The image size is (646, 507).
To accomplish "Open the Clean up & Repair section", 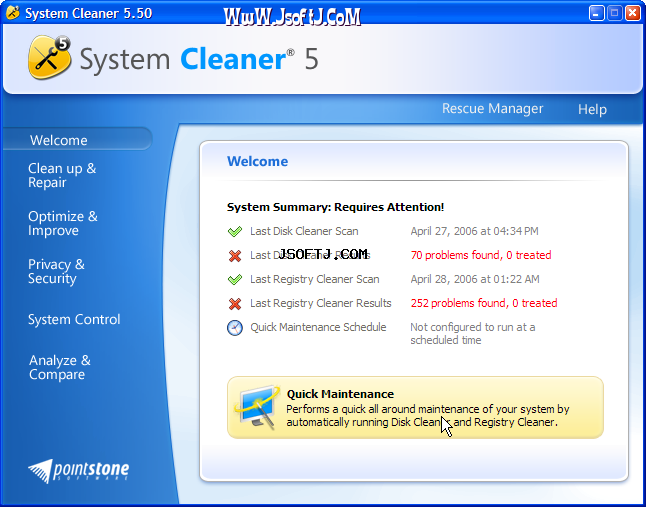I will pyautogui.click(x=62, y=175).
